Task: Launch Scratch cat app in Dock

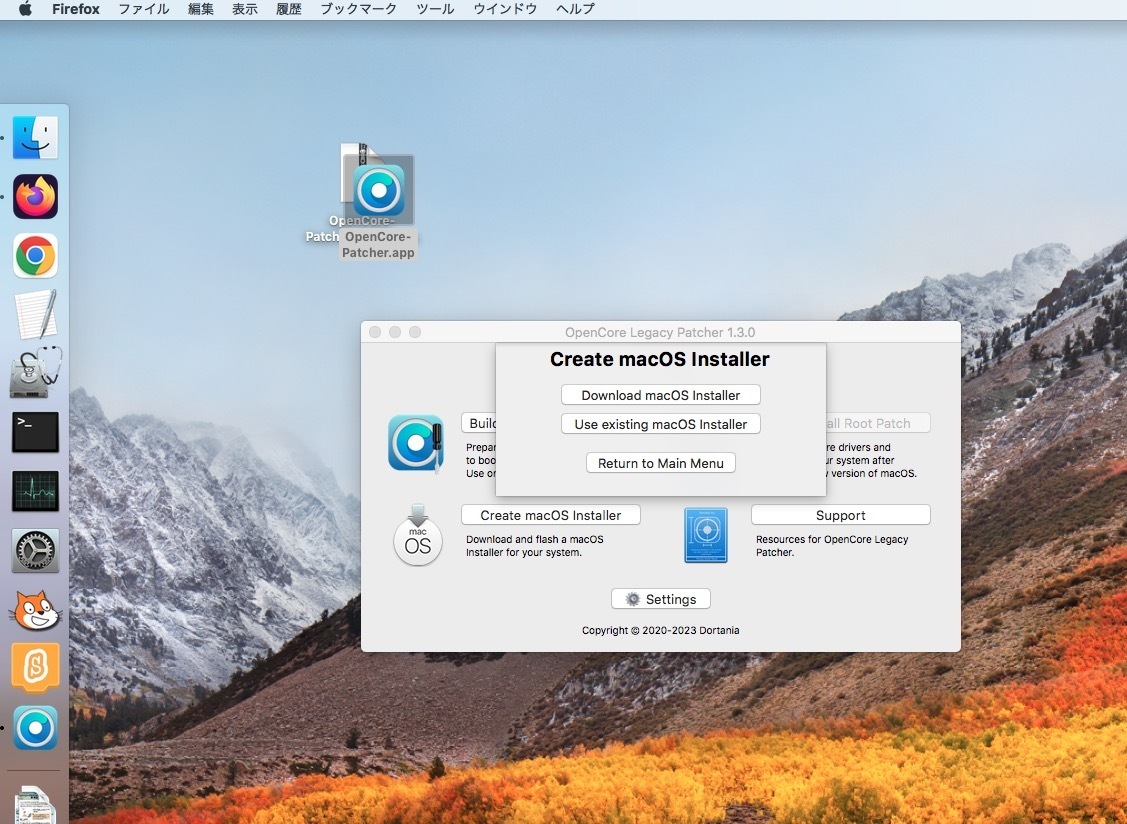Action: 35,610
